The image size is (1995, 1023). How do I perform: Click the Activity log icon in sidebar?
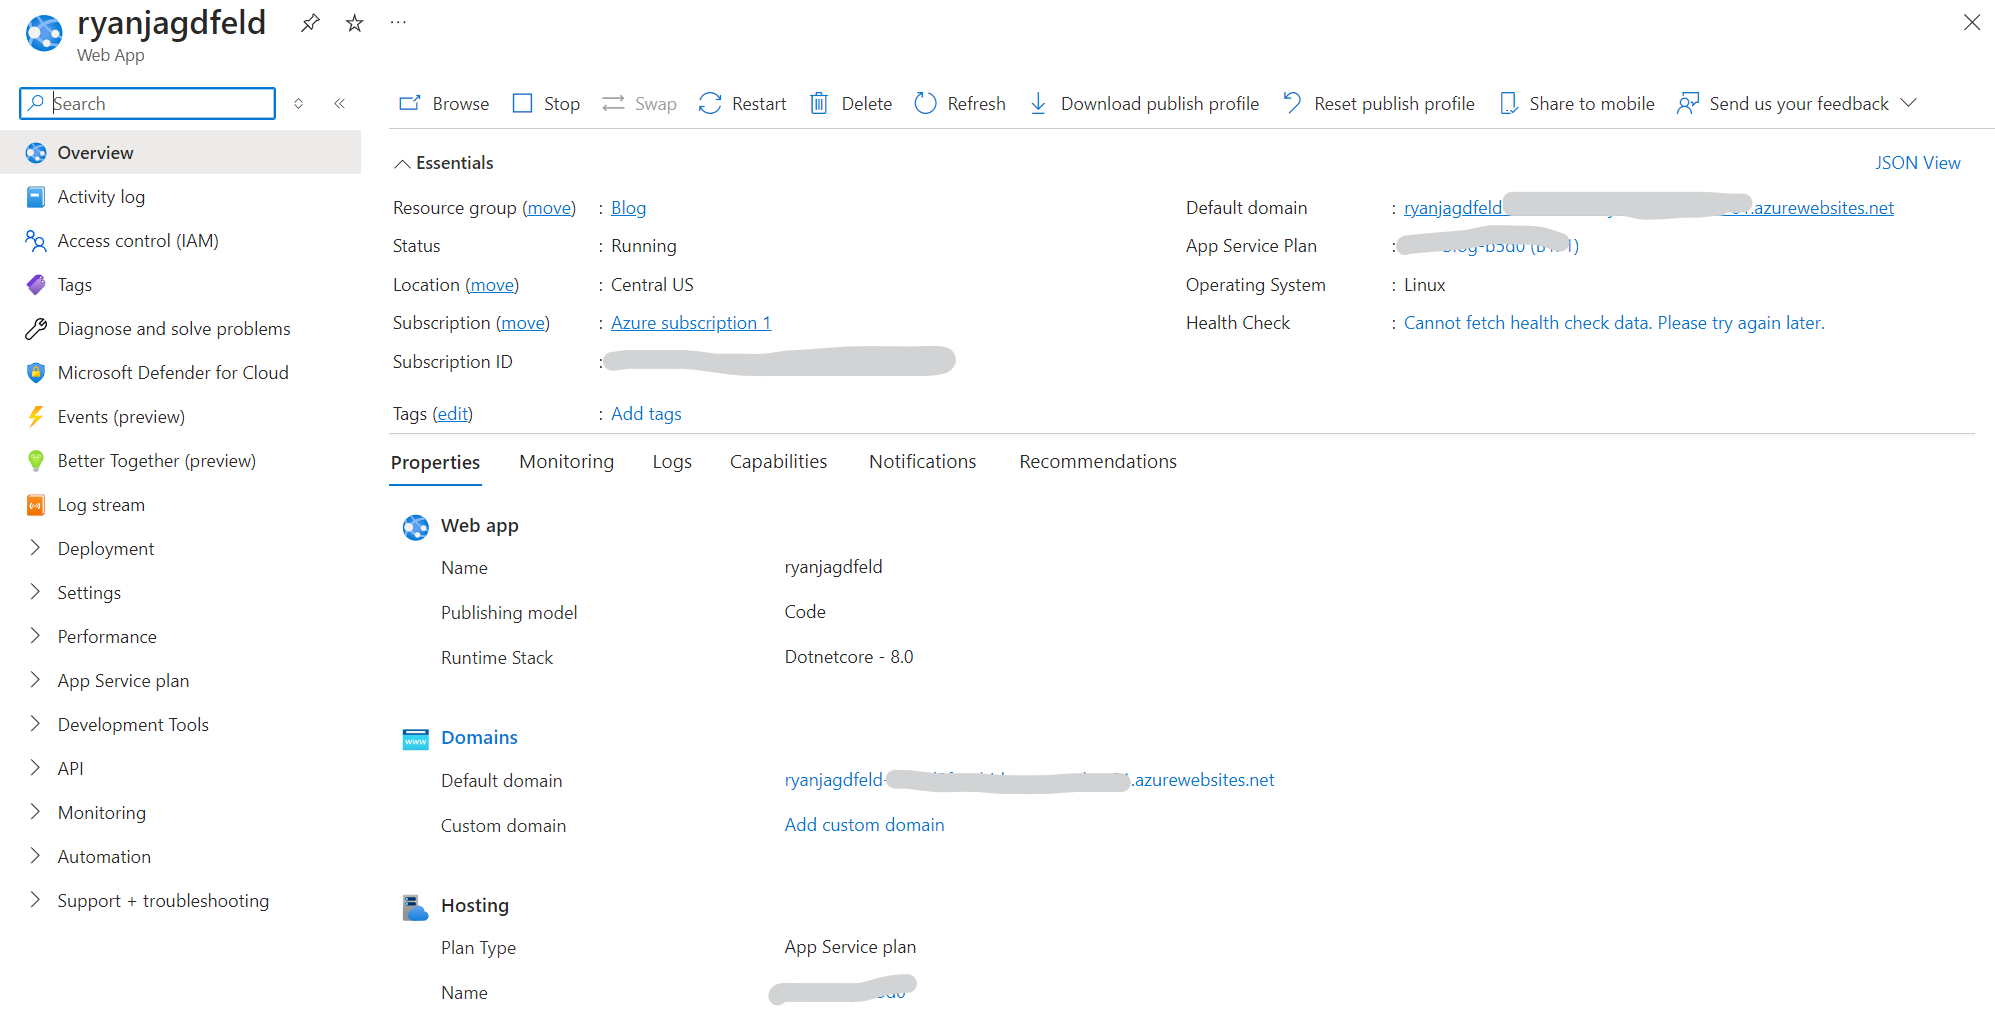pyautogui.click(x=36, y=197)
